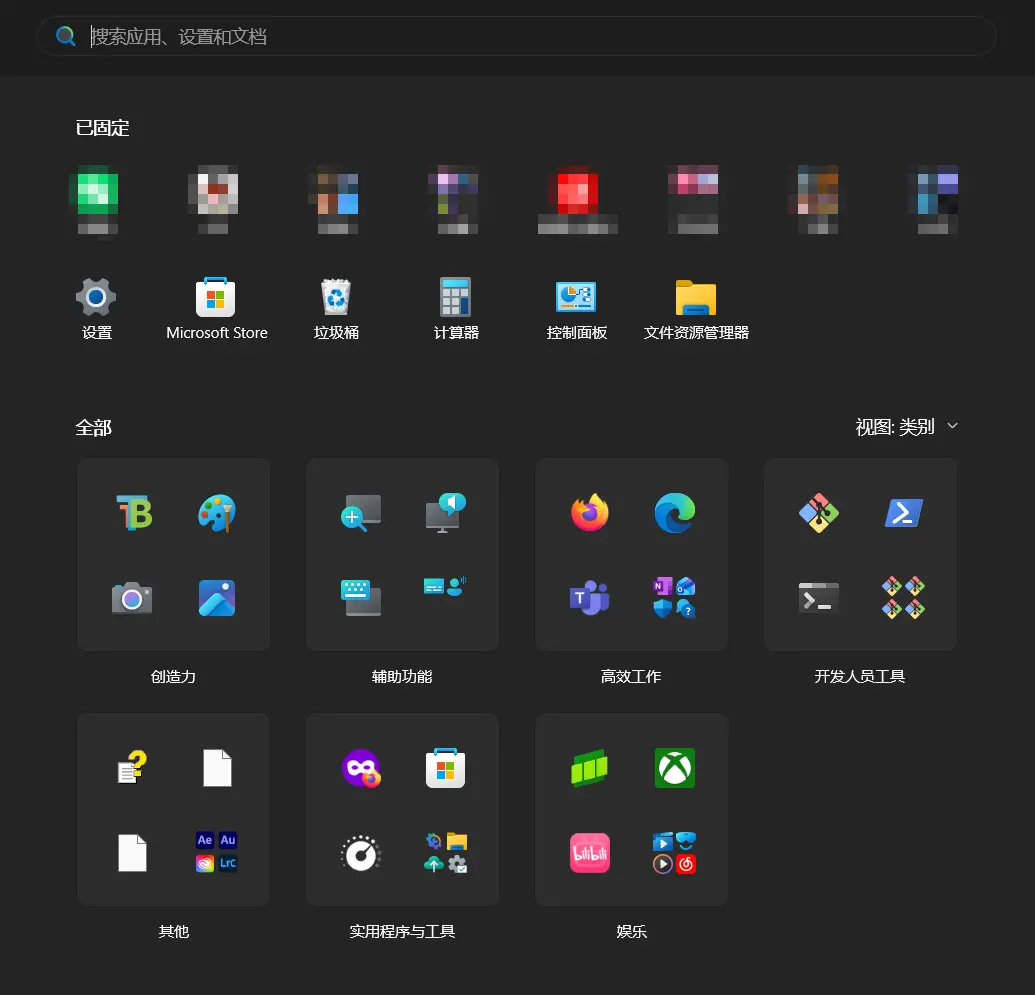Open Paint palette icon in 创造力

click(x=217, y=512)
